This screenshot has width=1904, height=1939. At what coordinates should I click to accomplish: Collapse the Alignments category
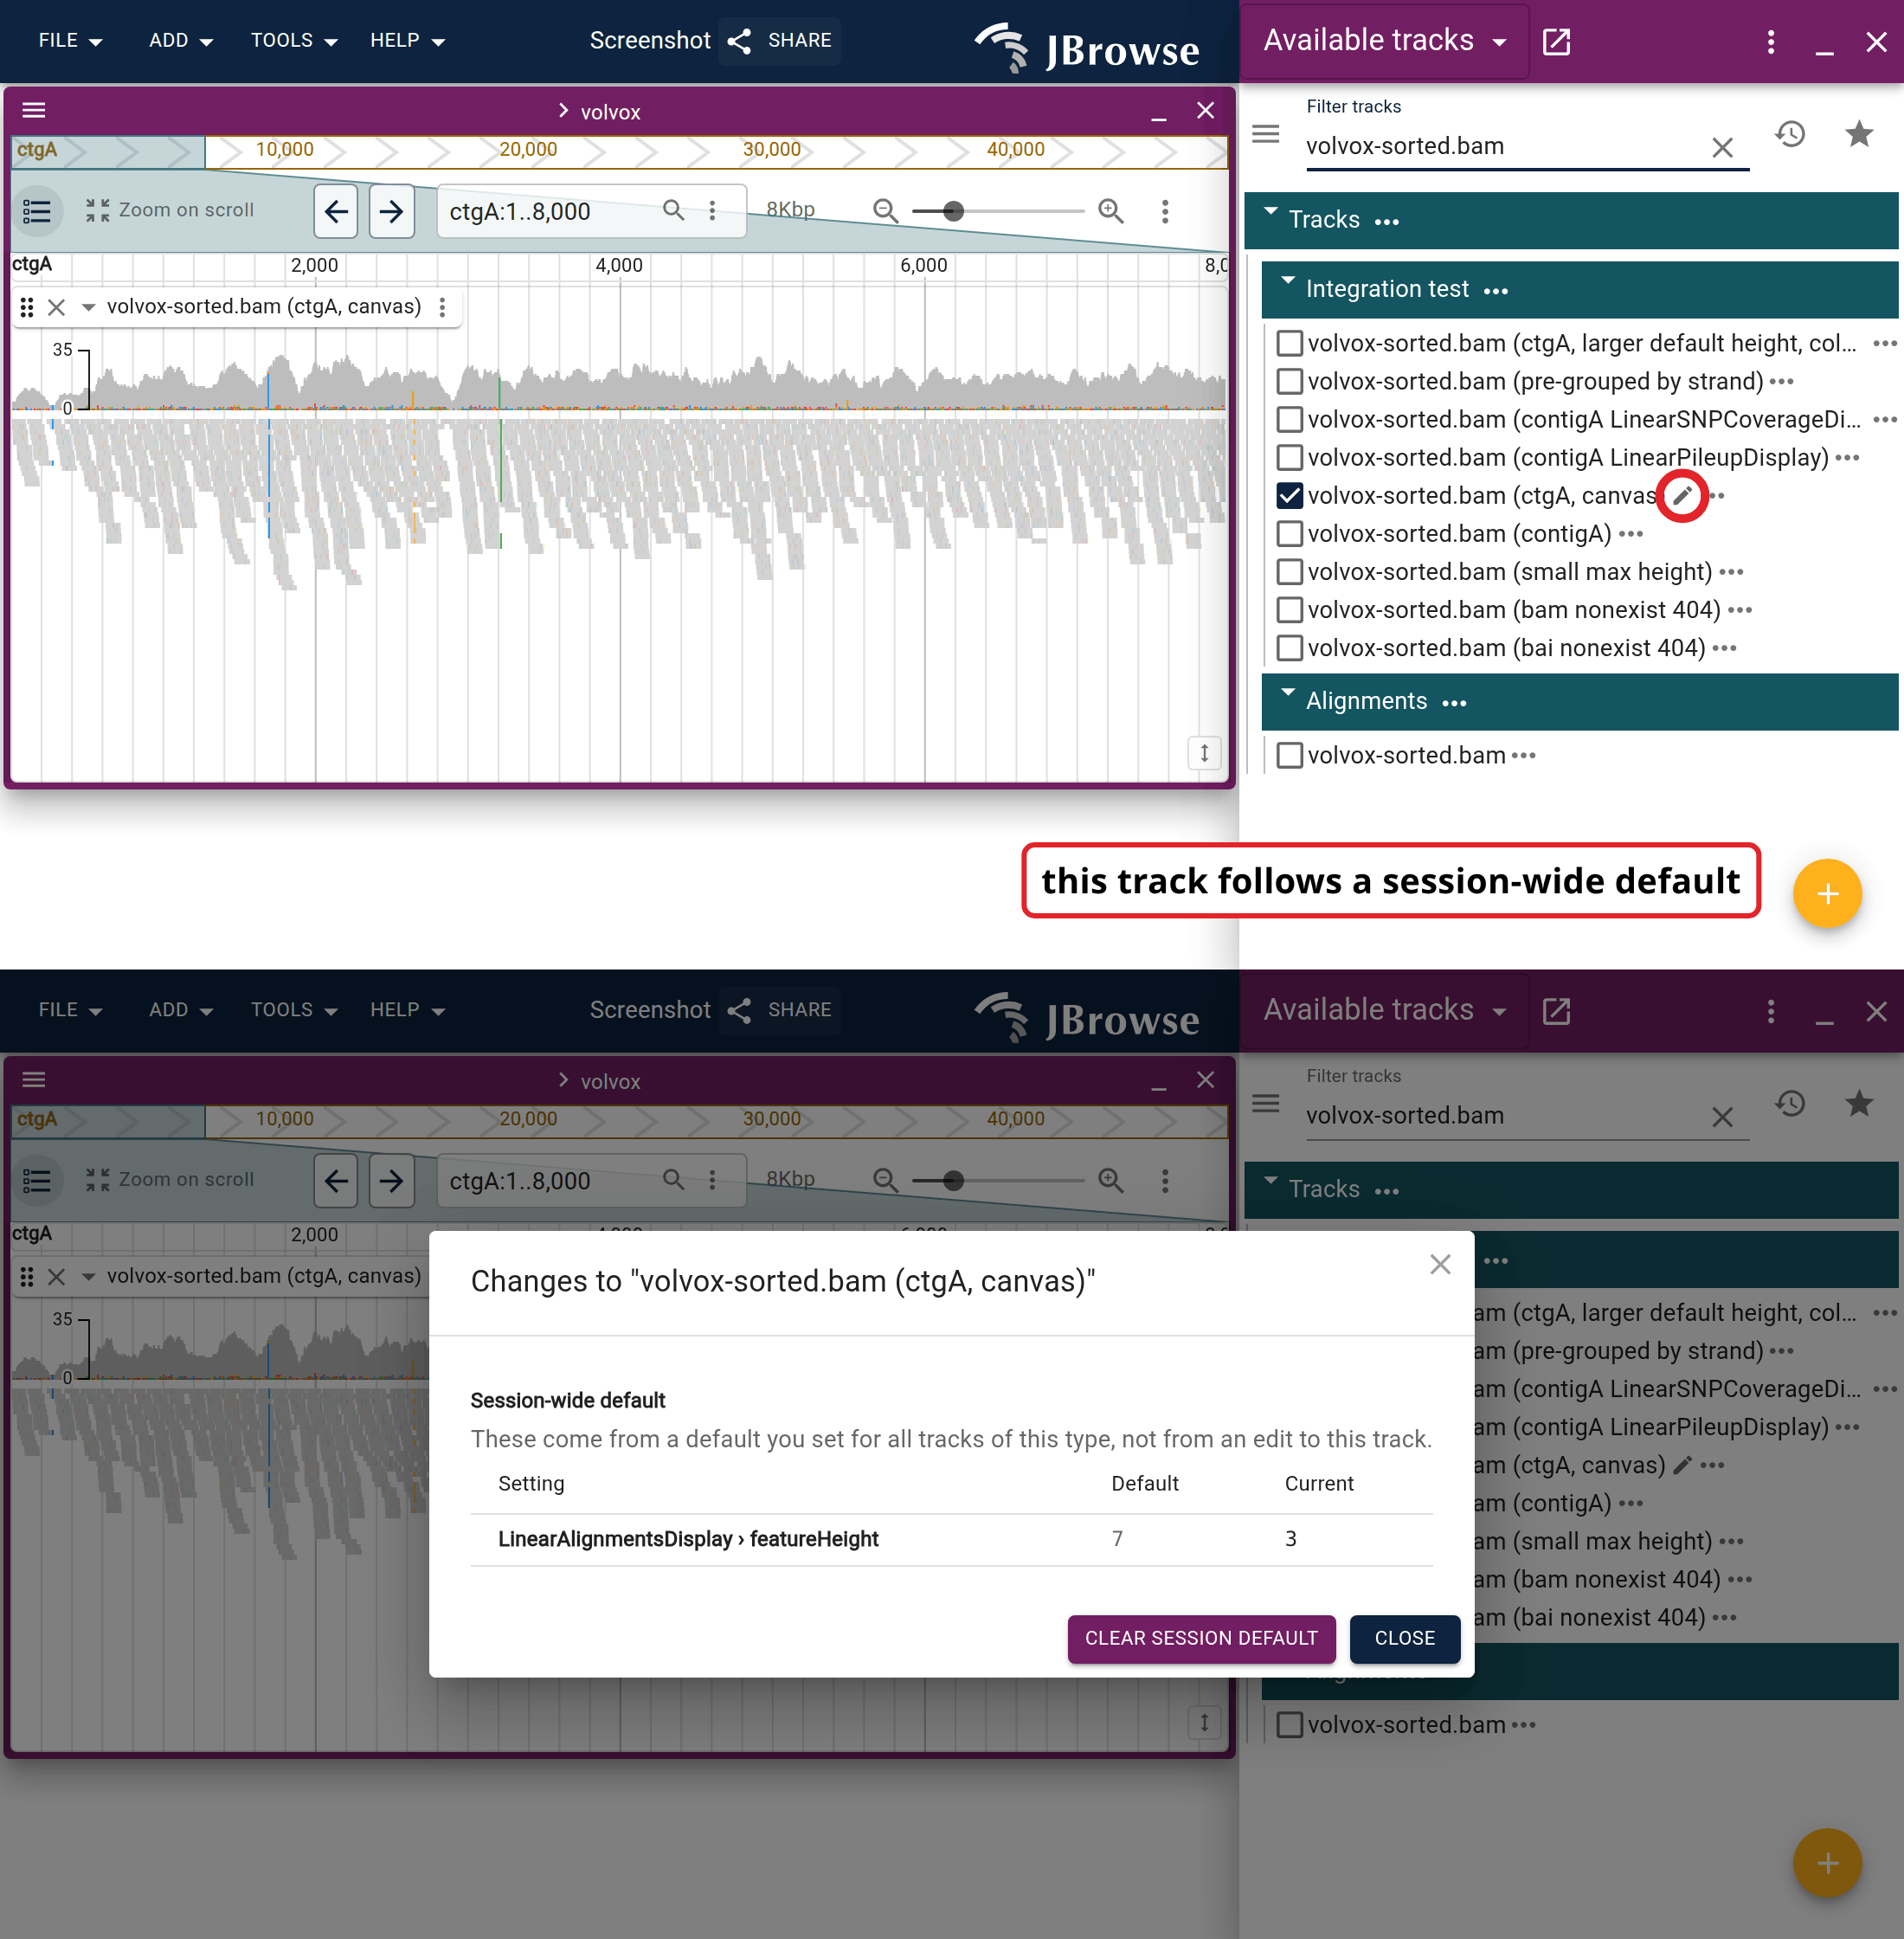point(1288,694)
